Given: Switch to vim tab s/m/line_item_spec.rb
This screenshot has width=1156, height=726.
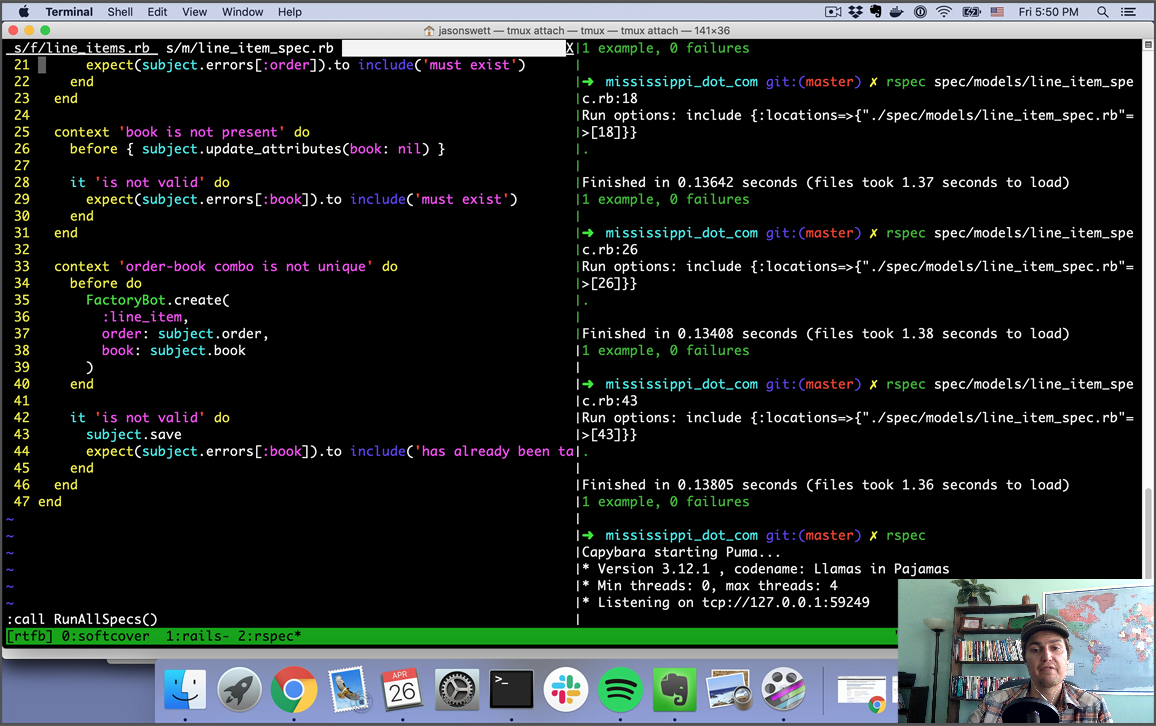Looking at the screenshot, I should (250, 48).
